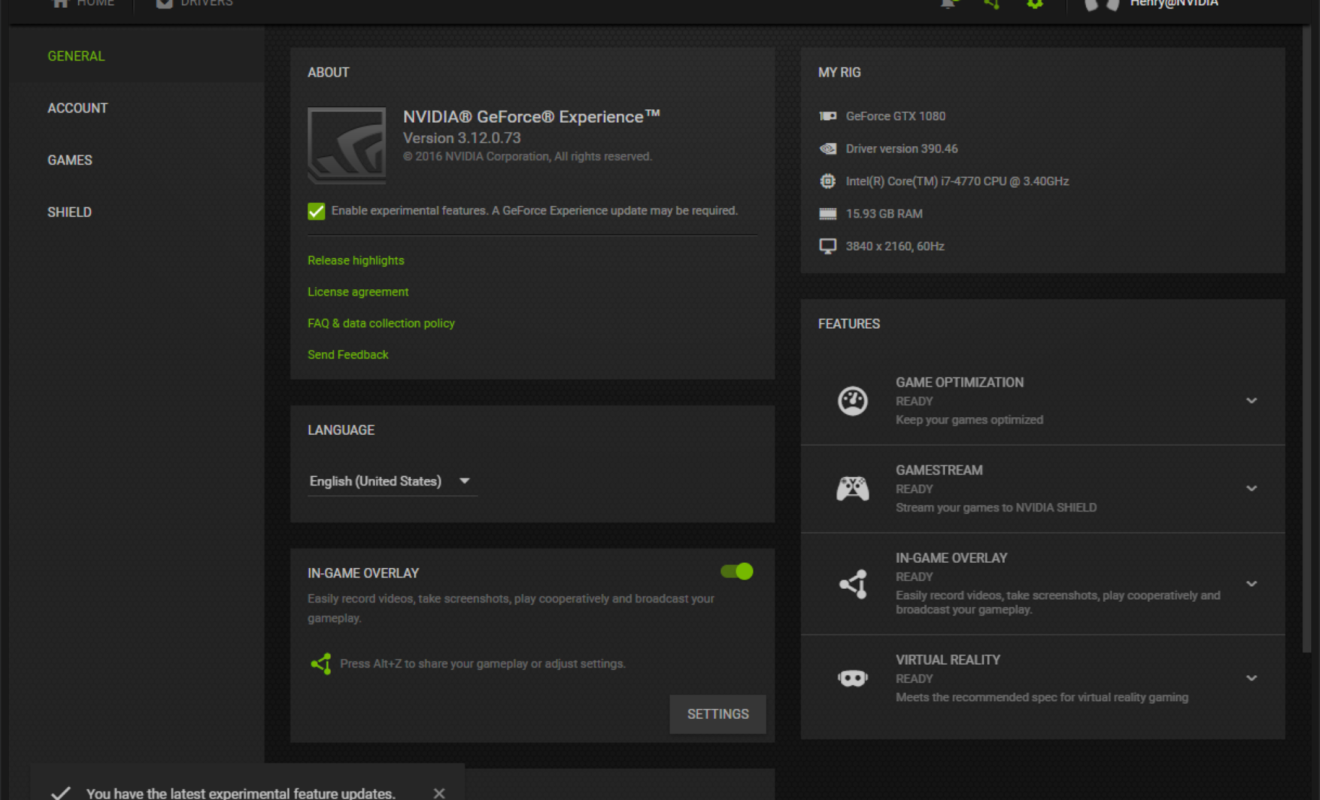This screenshot has width=1320, height=800.
Task: Click the 'Keep your games optimized' text
Action: [x=970, y=420]
